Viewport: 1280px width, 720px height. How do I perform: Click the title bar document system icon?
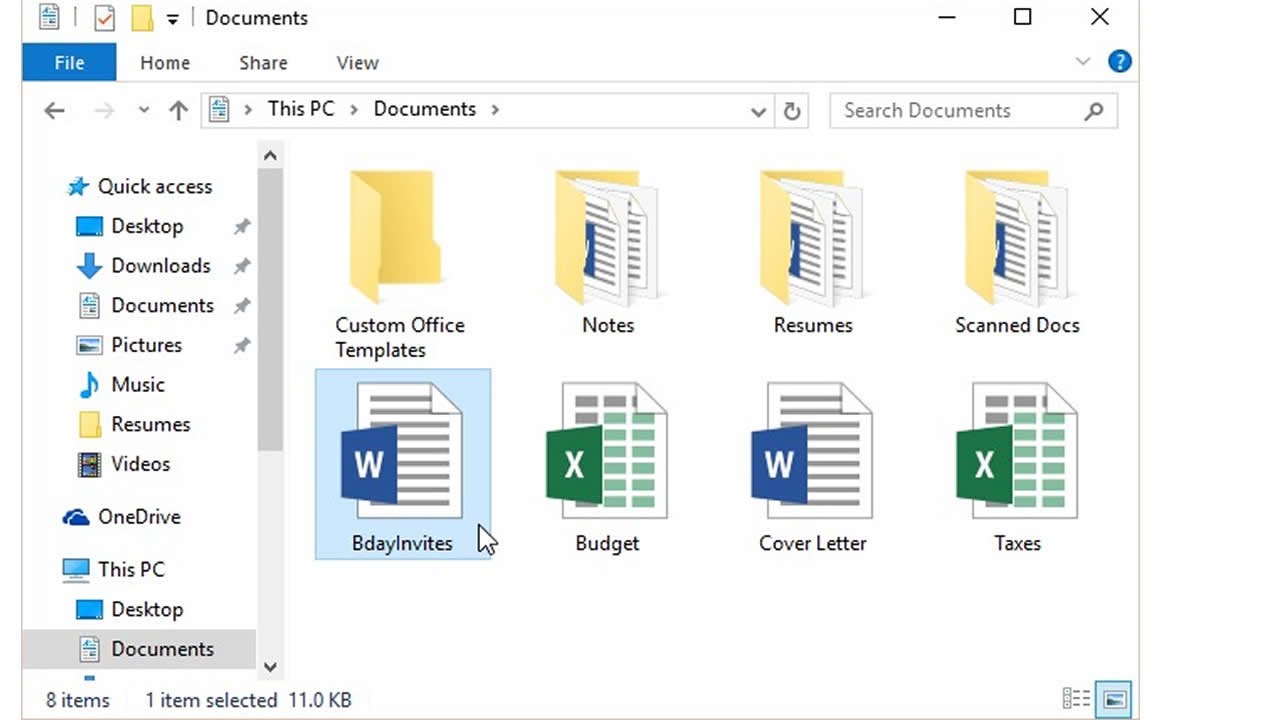pos(48,17)
